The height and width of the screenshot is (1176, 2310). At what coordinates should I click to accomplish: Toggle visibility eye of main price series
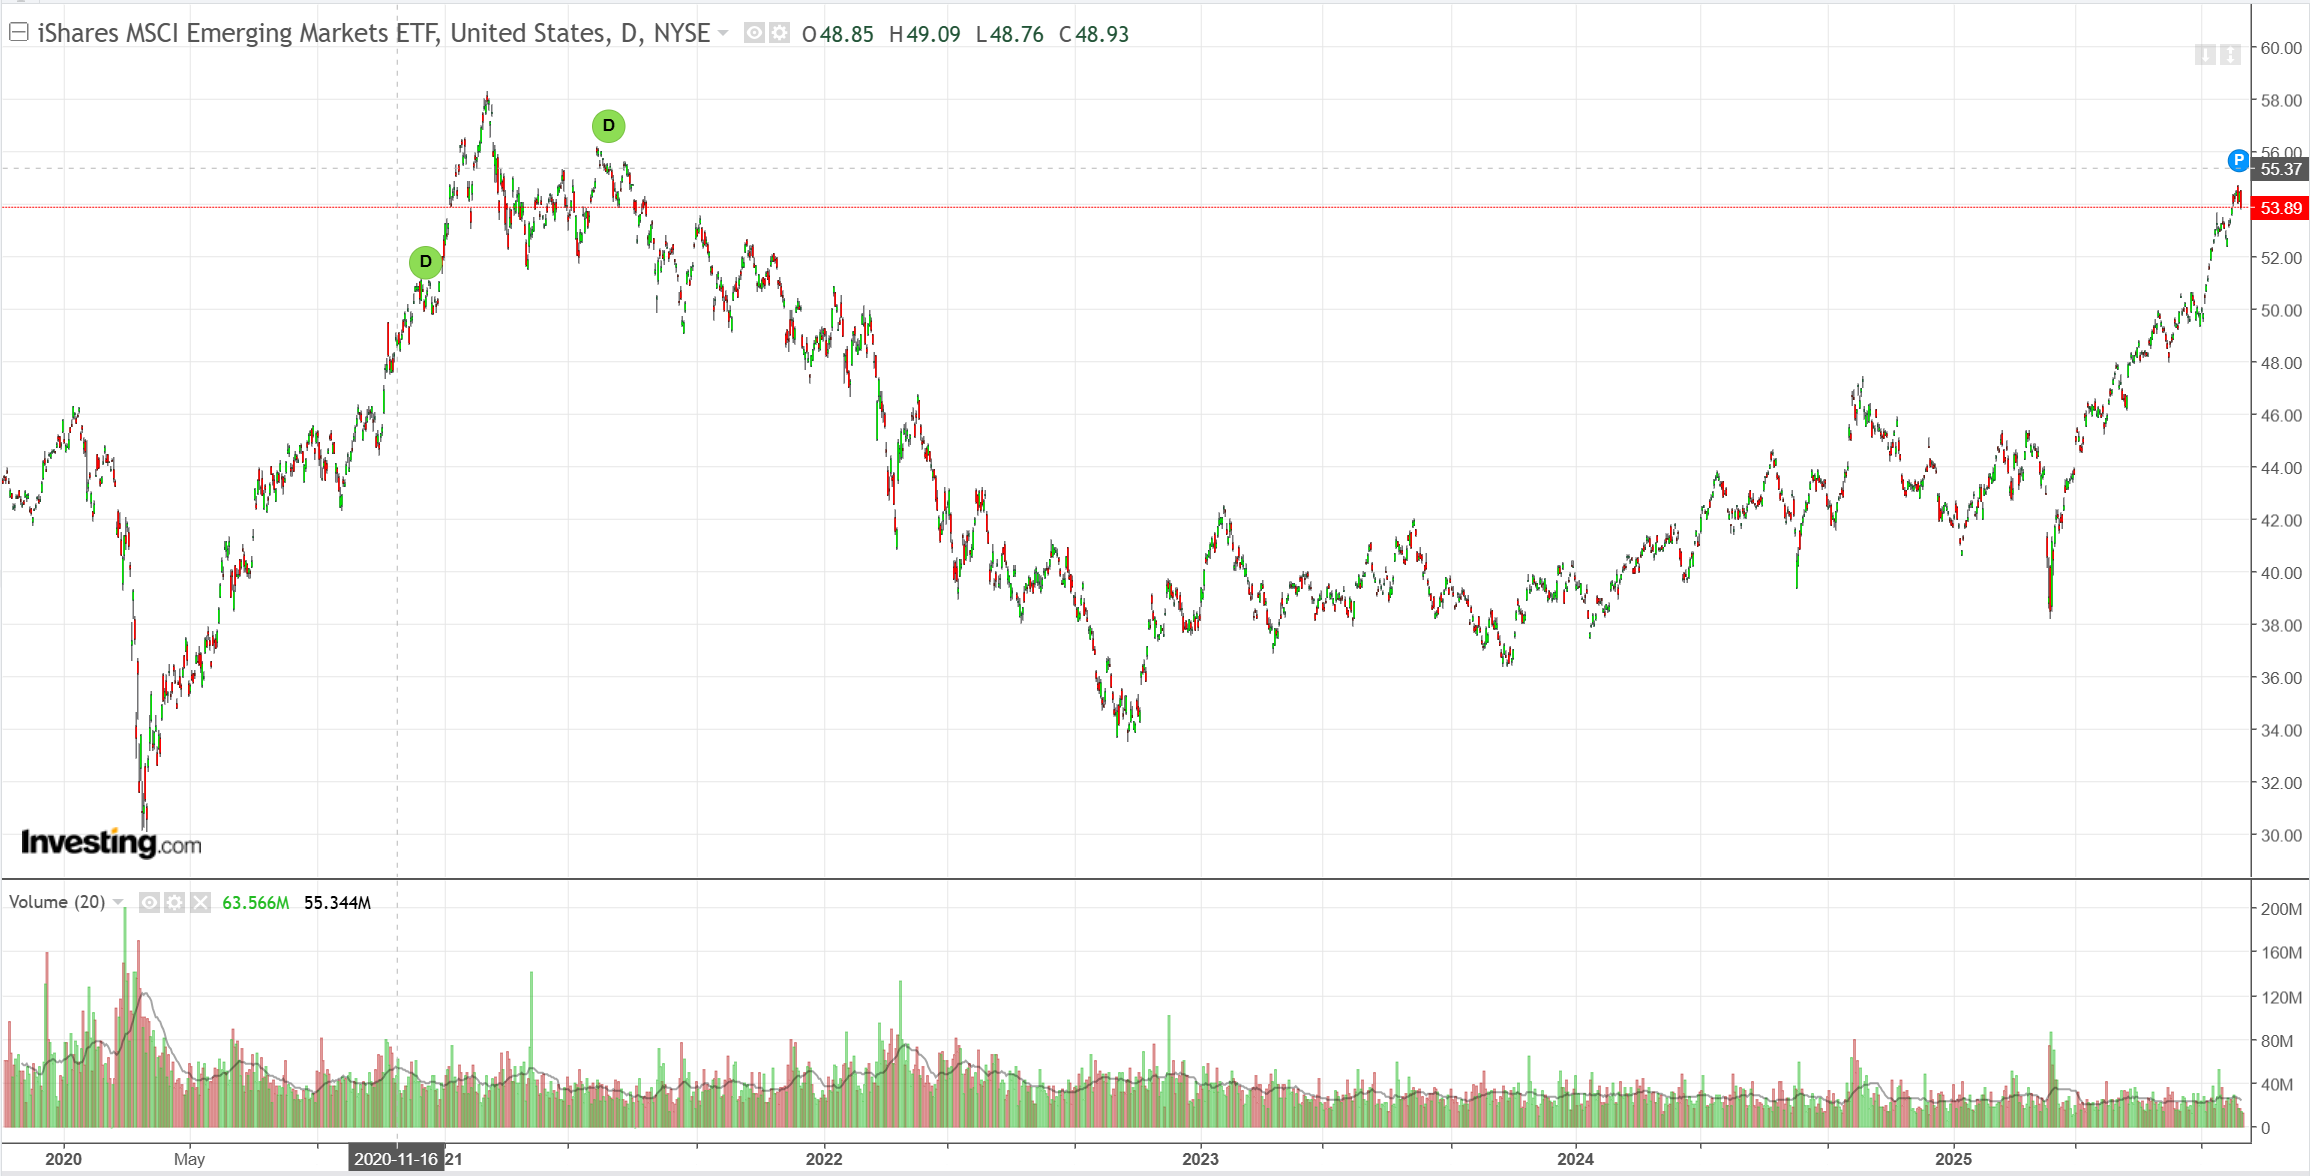(754, 33)
